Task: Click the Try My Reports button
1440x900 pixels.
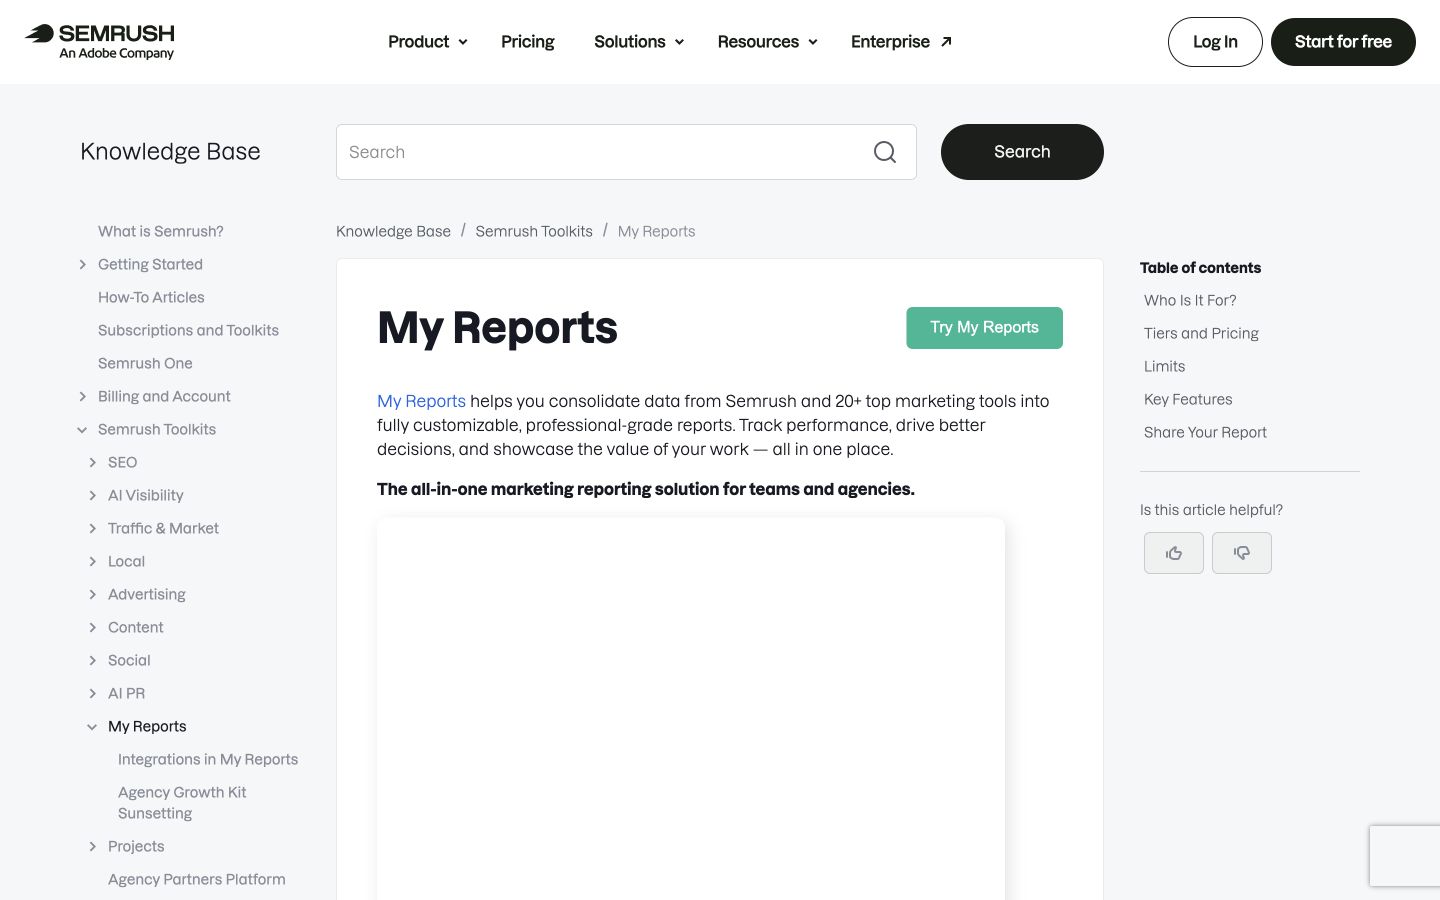Action: (984, 328)
